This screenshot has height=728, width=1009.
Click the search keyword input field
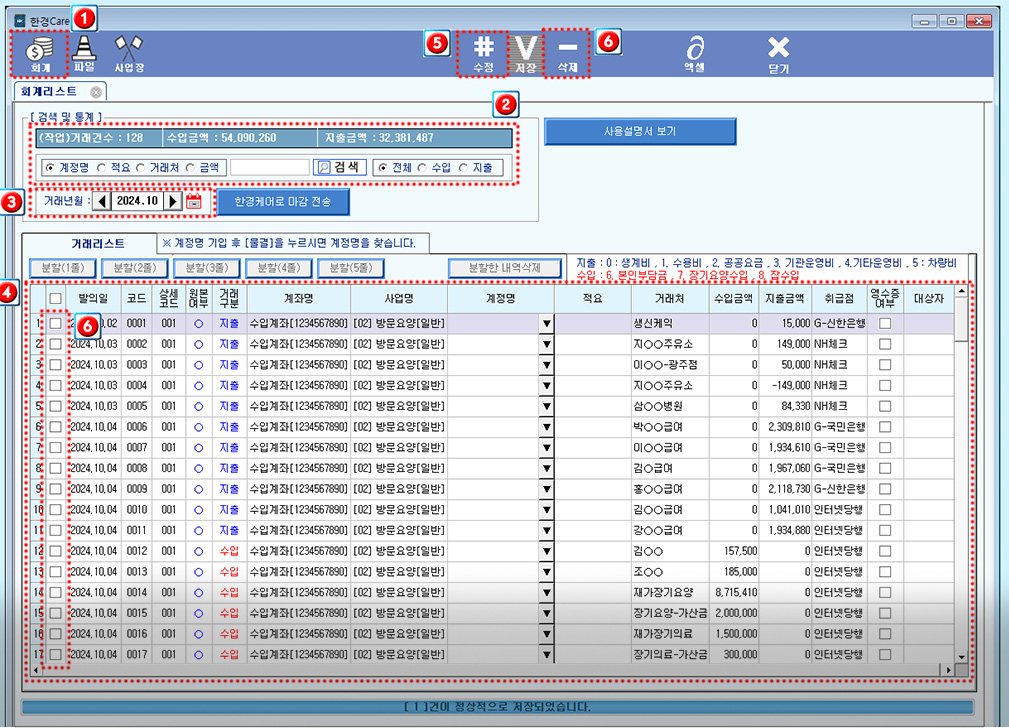point(270,167)
